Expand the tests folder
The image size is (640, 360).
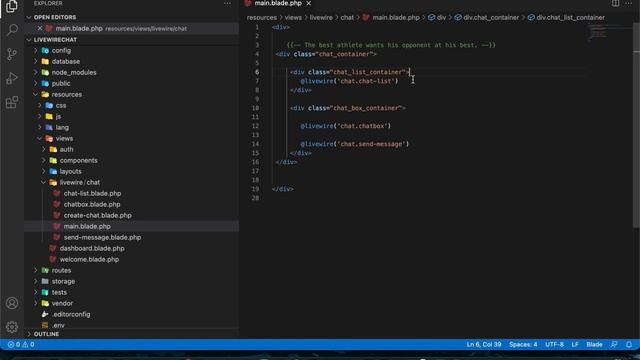click(59, 293)
